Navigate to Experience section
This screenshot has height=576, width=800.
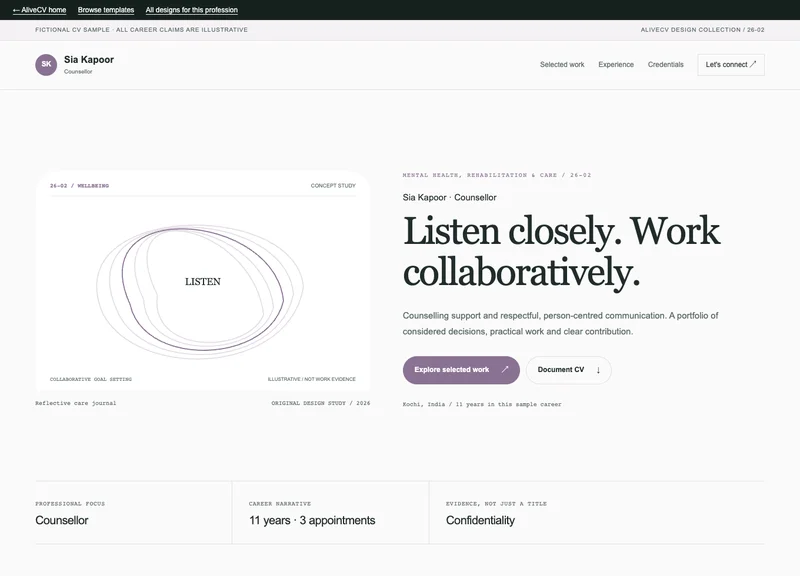point(616,64)
